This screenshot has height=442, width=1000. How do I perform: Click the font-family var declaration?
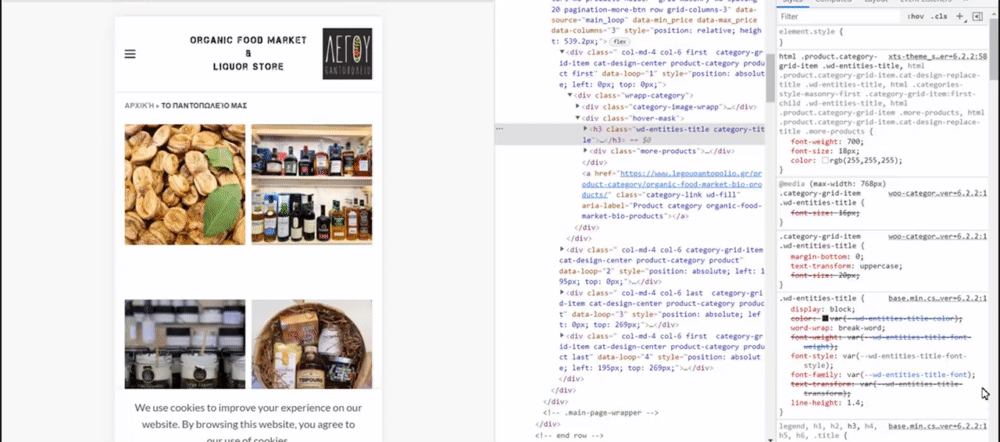883,375
